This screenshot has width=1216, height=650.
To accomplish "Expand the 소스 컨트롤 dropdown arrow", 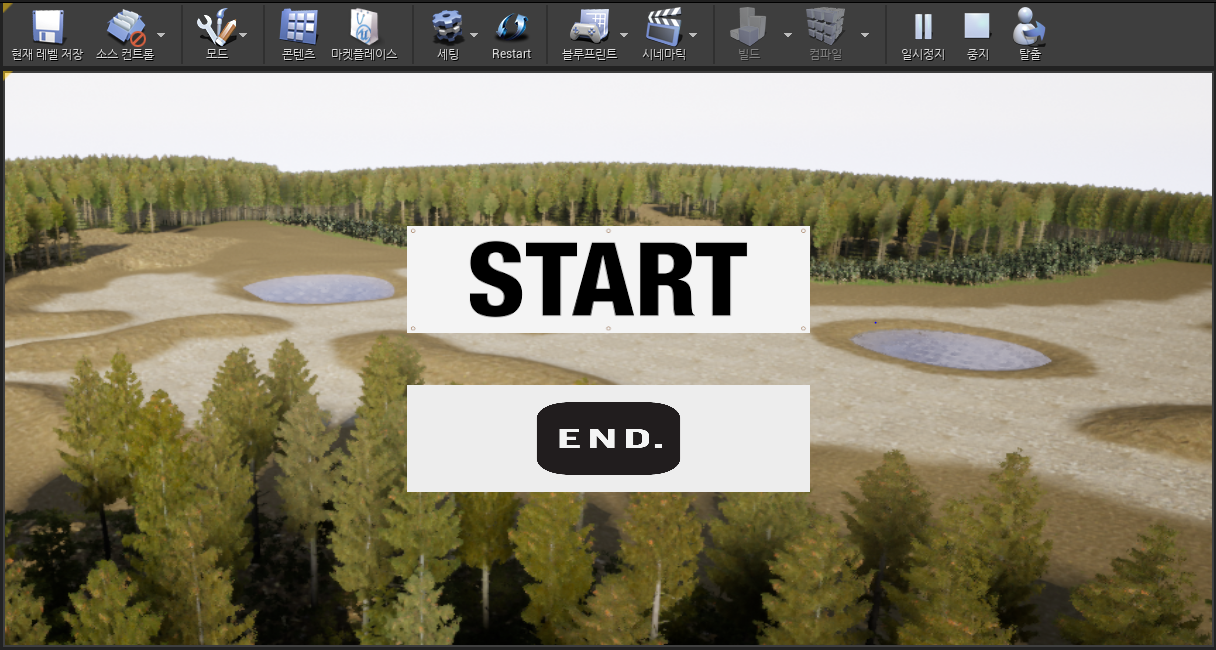I will pos(161,34).
